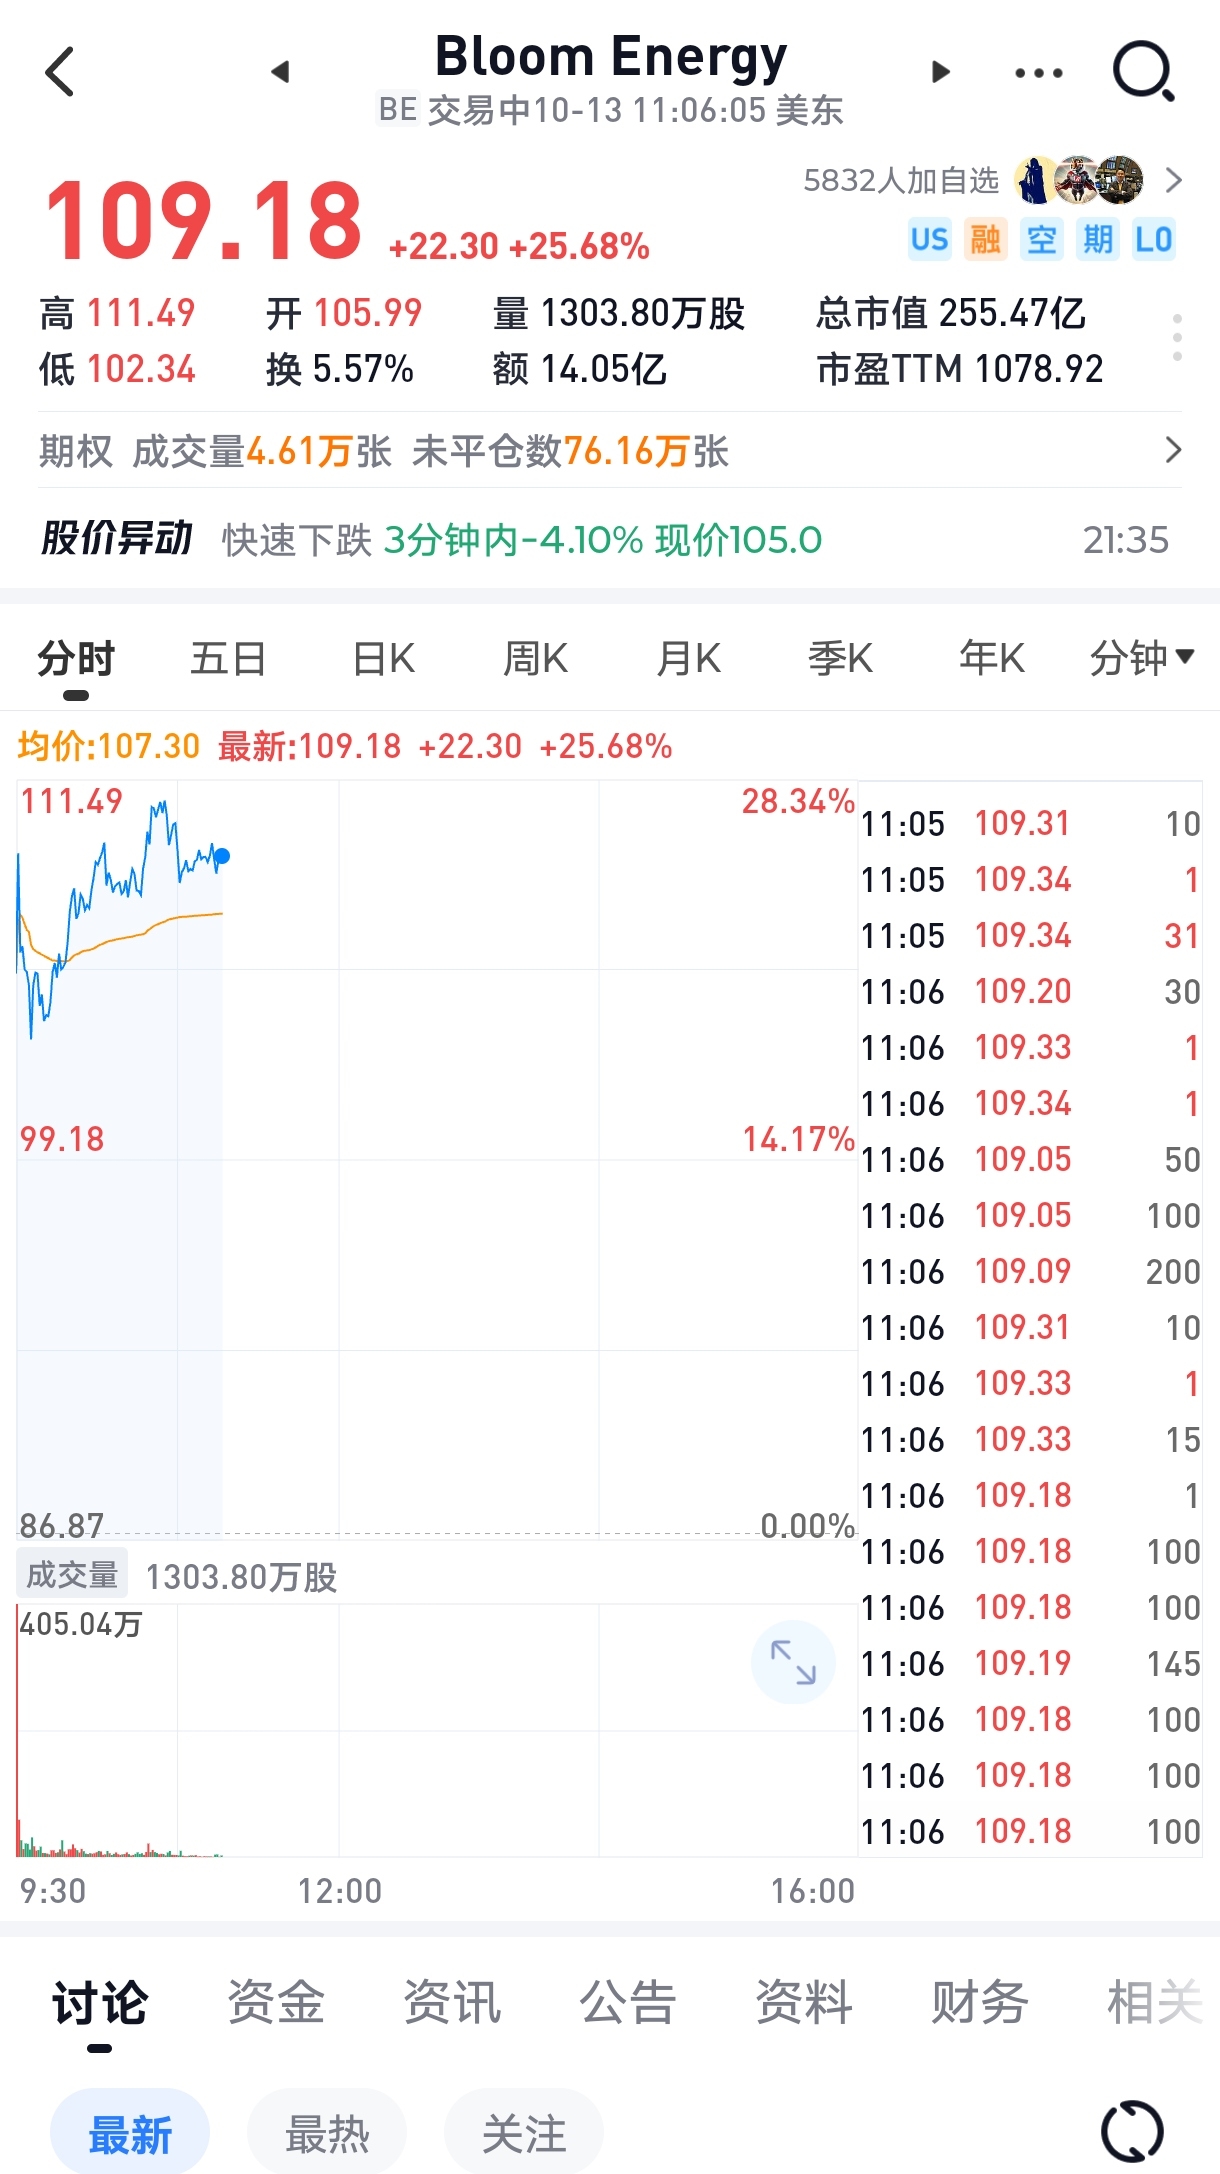Tap the vertical dots beside market cap
The image size is (1220, 2174).
1177,338
